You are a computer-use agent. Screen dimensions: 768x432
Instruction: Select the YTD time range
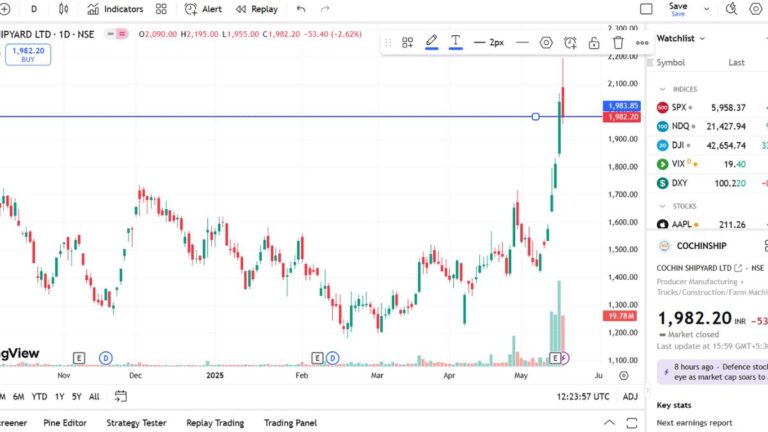coord(39,397)
